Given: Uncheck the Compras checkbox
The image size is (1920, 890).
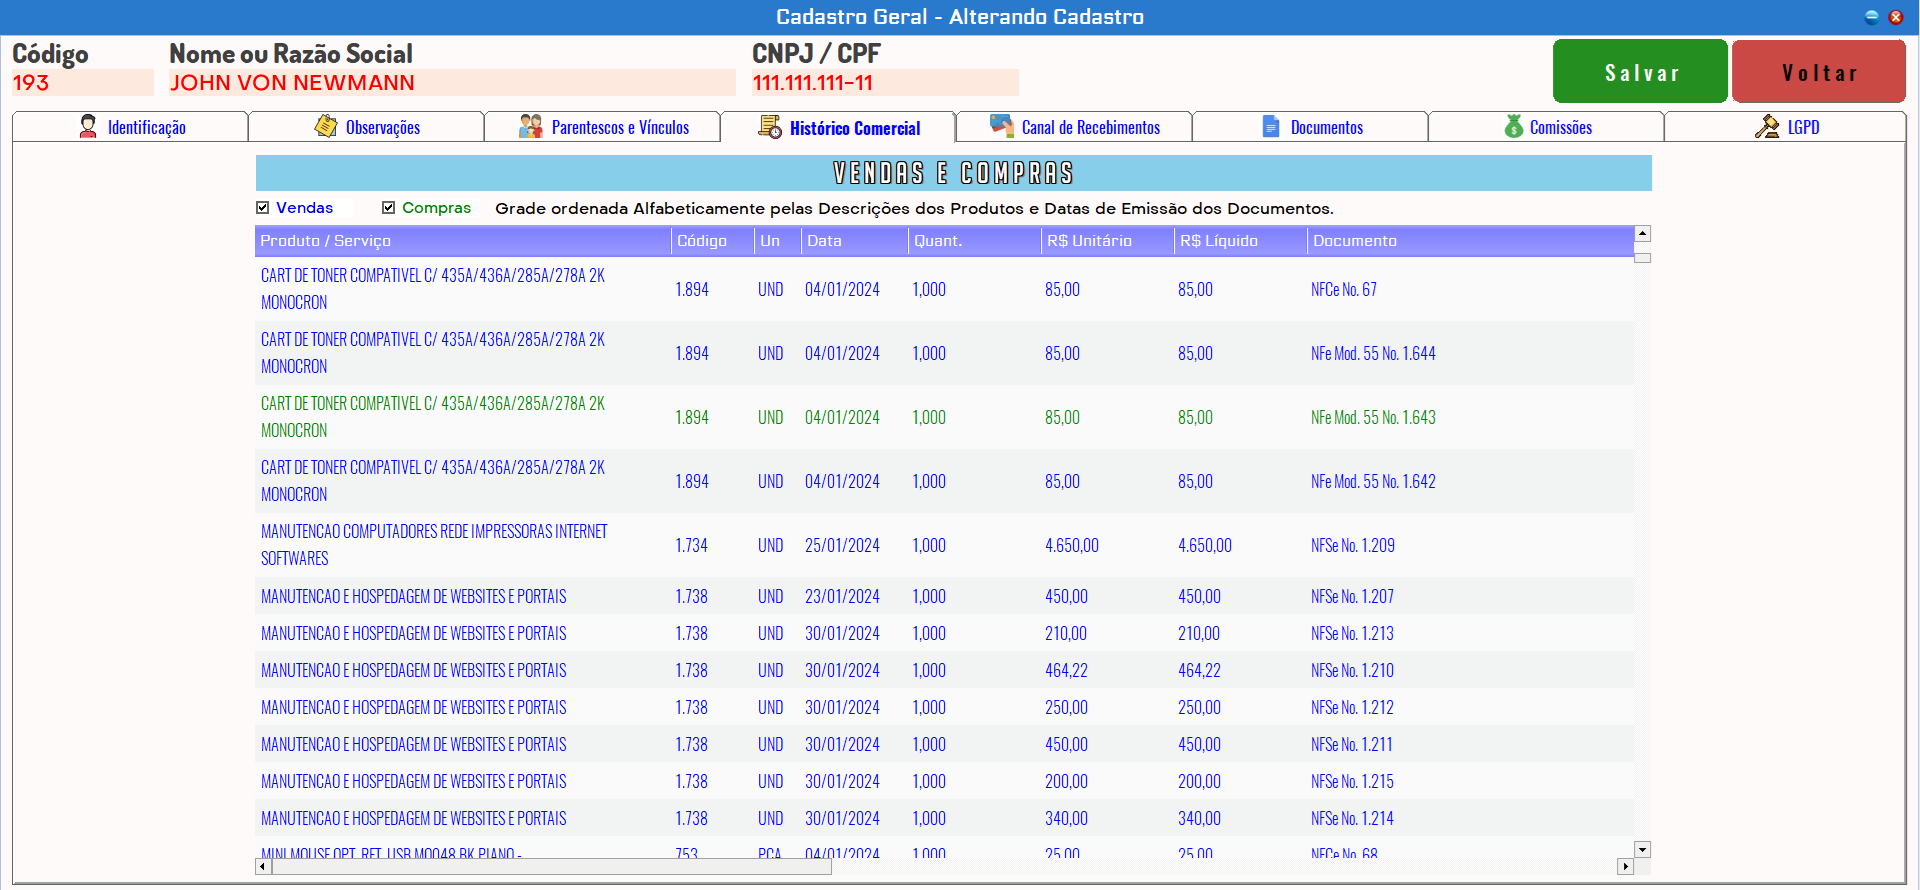Looking at the screenshot, I should click(x=389, y=208).
